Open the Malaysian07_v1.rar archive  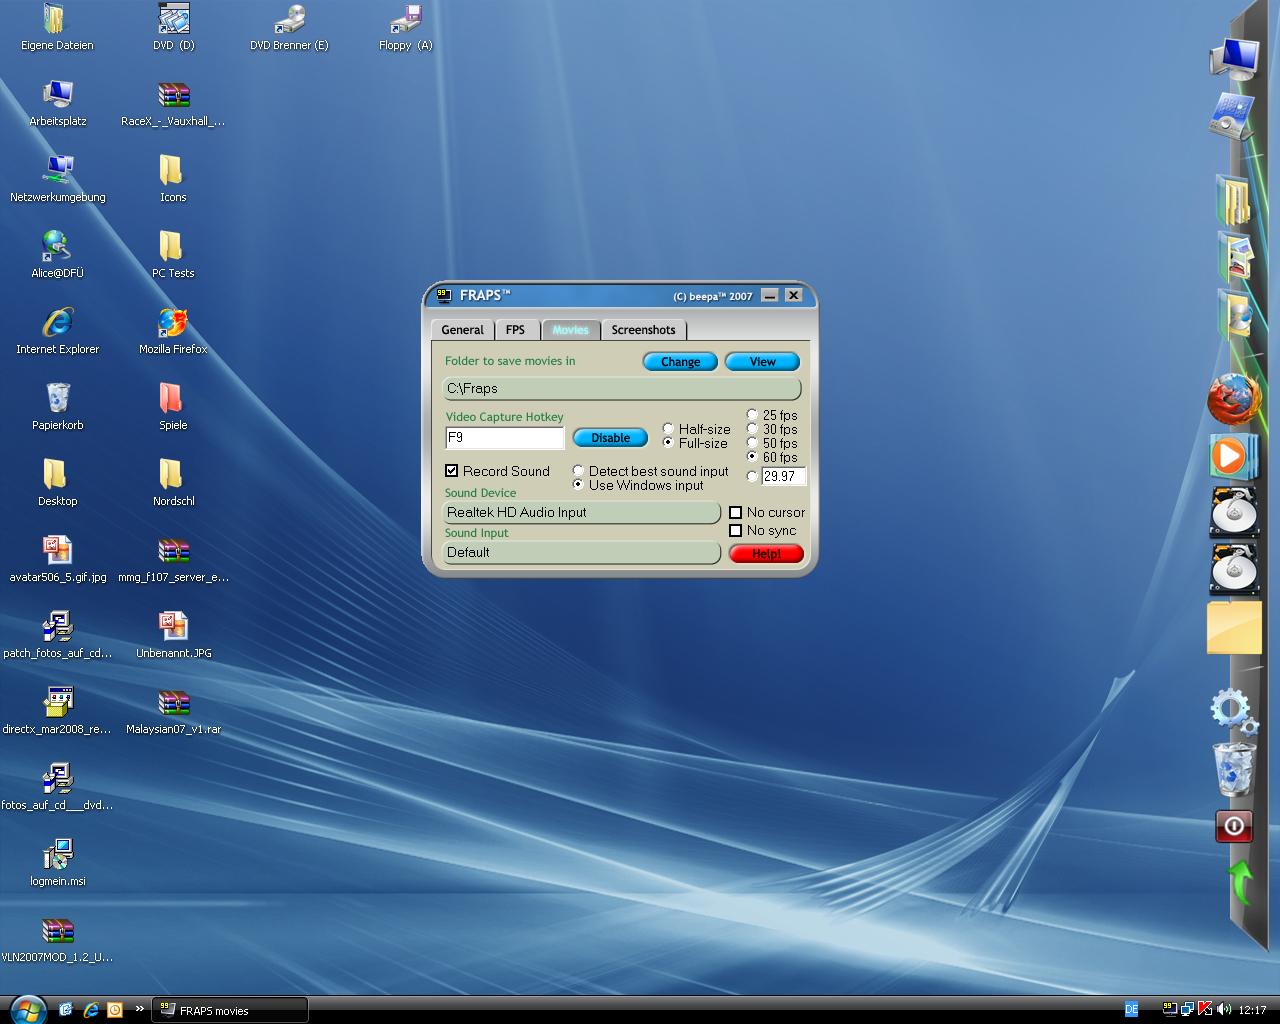173,704
